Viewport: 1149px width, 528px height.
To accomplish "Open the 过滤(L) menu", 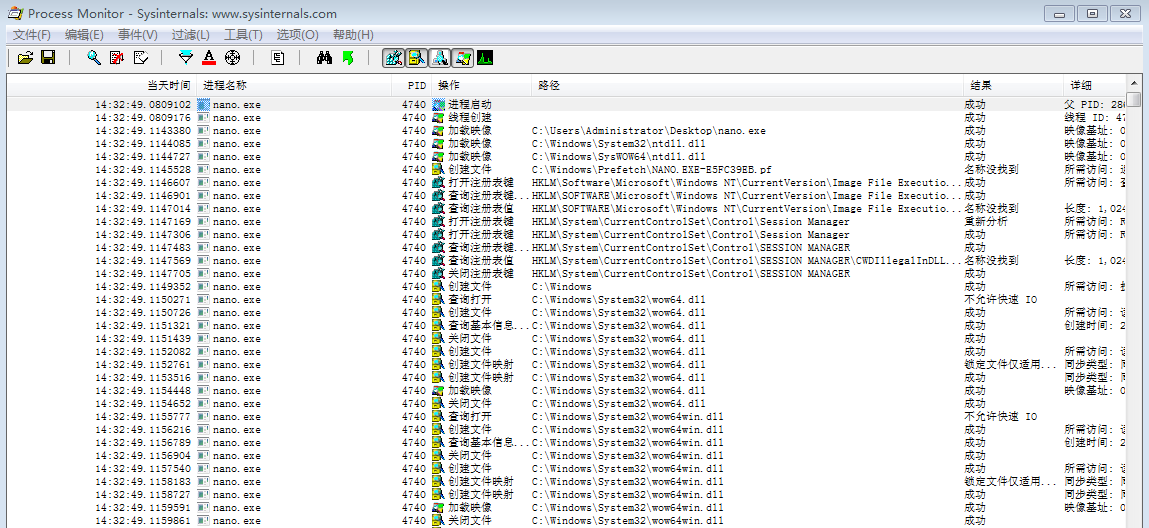I will pyautogui.click(x=191, y=34).
